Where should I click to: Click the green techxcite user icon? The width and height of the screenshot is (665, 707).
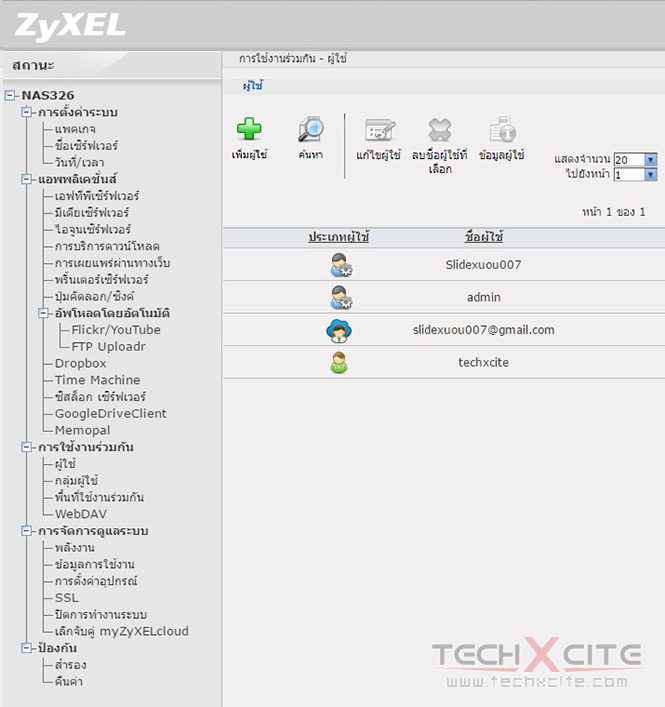pyautogui.click(x=340, y=362)
